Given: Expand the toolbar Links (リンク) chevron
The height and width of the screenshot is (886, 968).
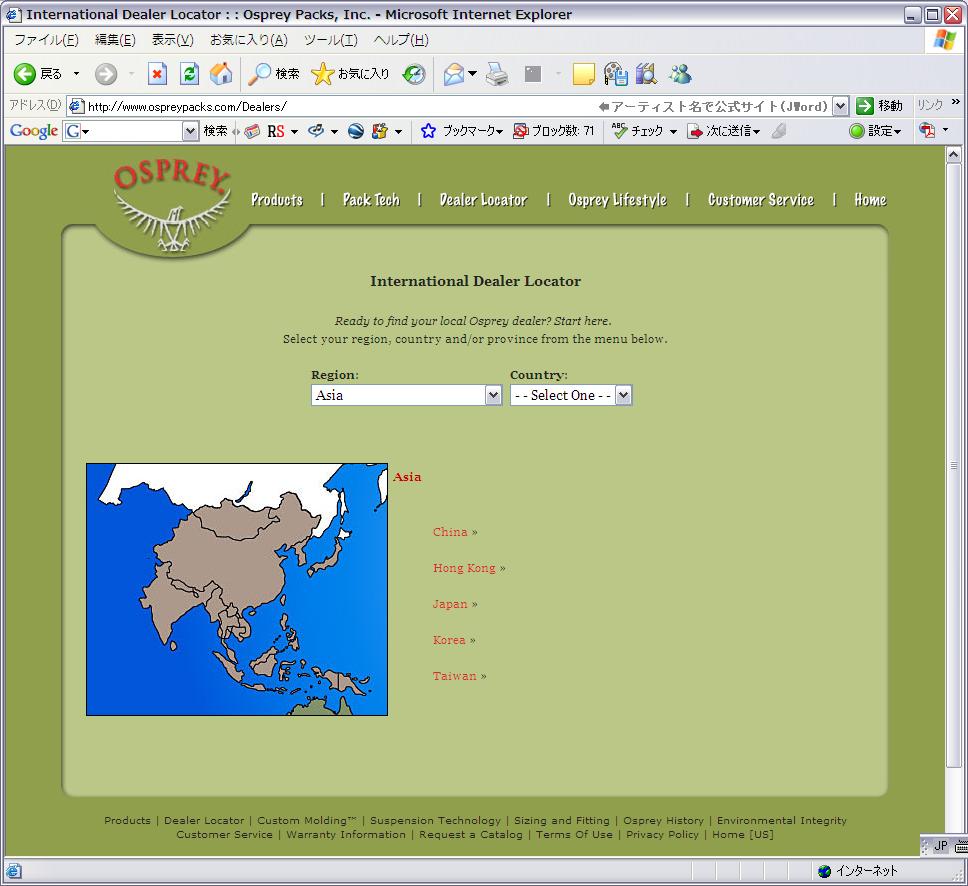Looking at the screenshot, I should pos(956,102).
